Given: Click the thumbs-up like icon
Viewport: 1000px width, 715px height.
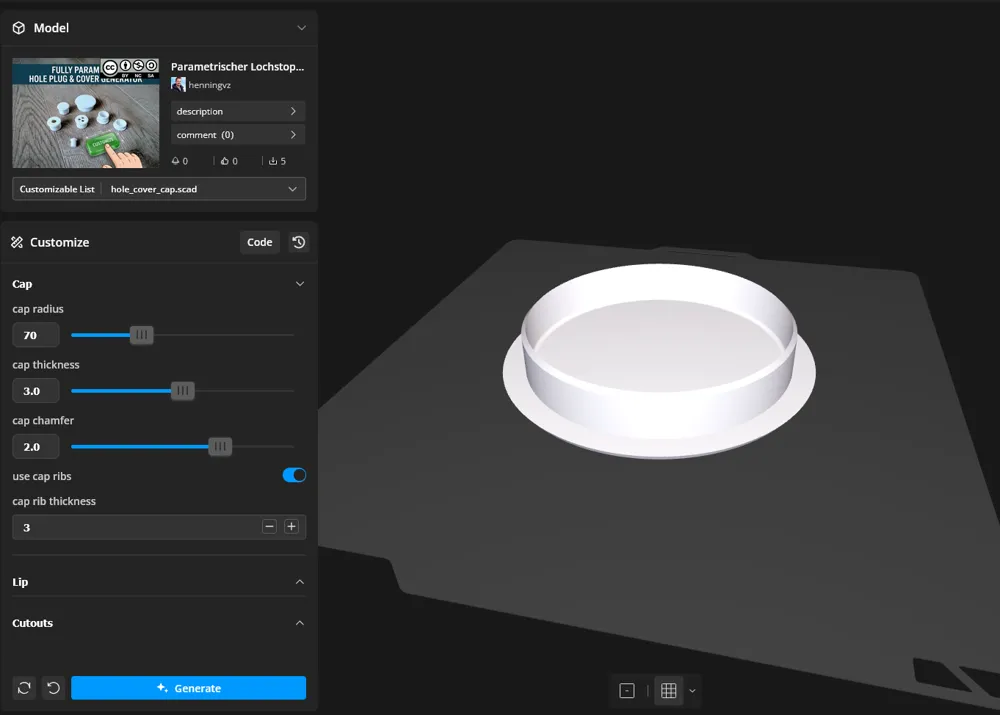Looking at the screenshot, I should tap(224, 161).
